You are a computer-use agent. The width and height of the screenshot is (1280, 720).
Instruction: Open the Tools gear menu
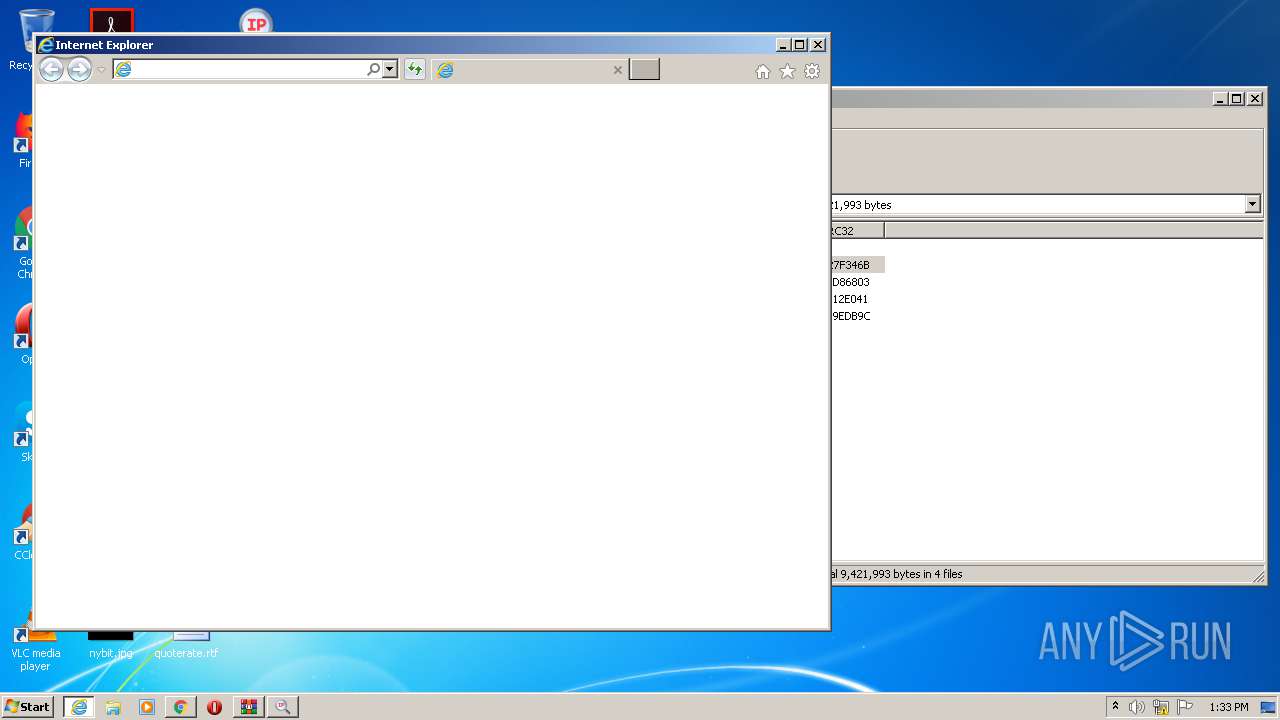pos(812,71)
